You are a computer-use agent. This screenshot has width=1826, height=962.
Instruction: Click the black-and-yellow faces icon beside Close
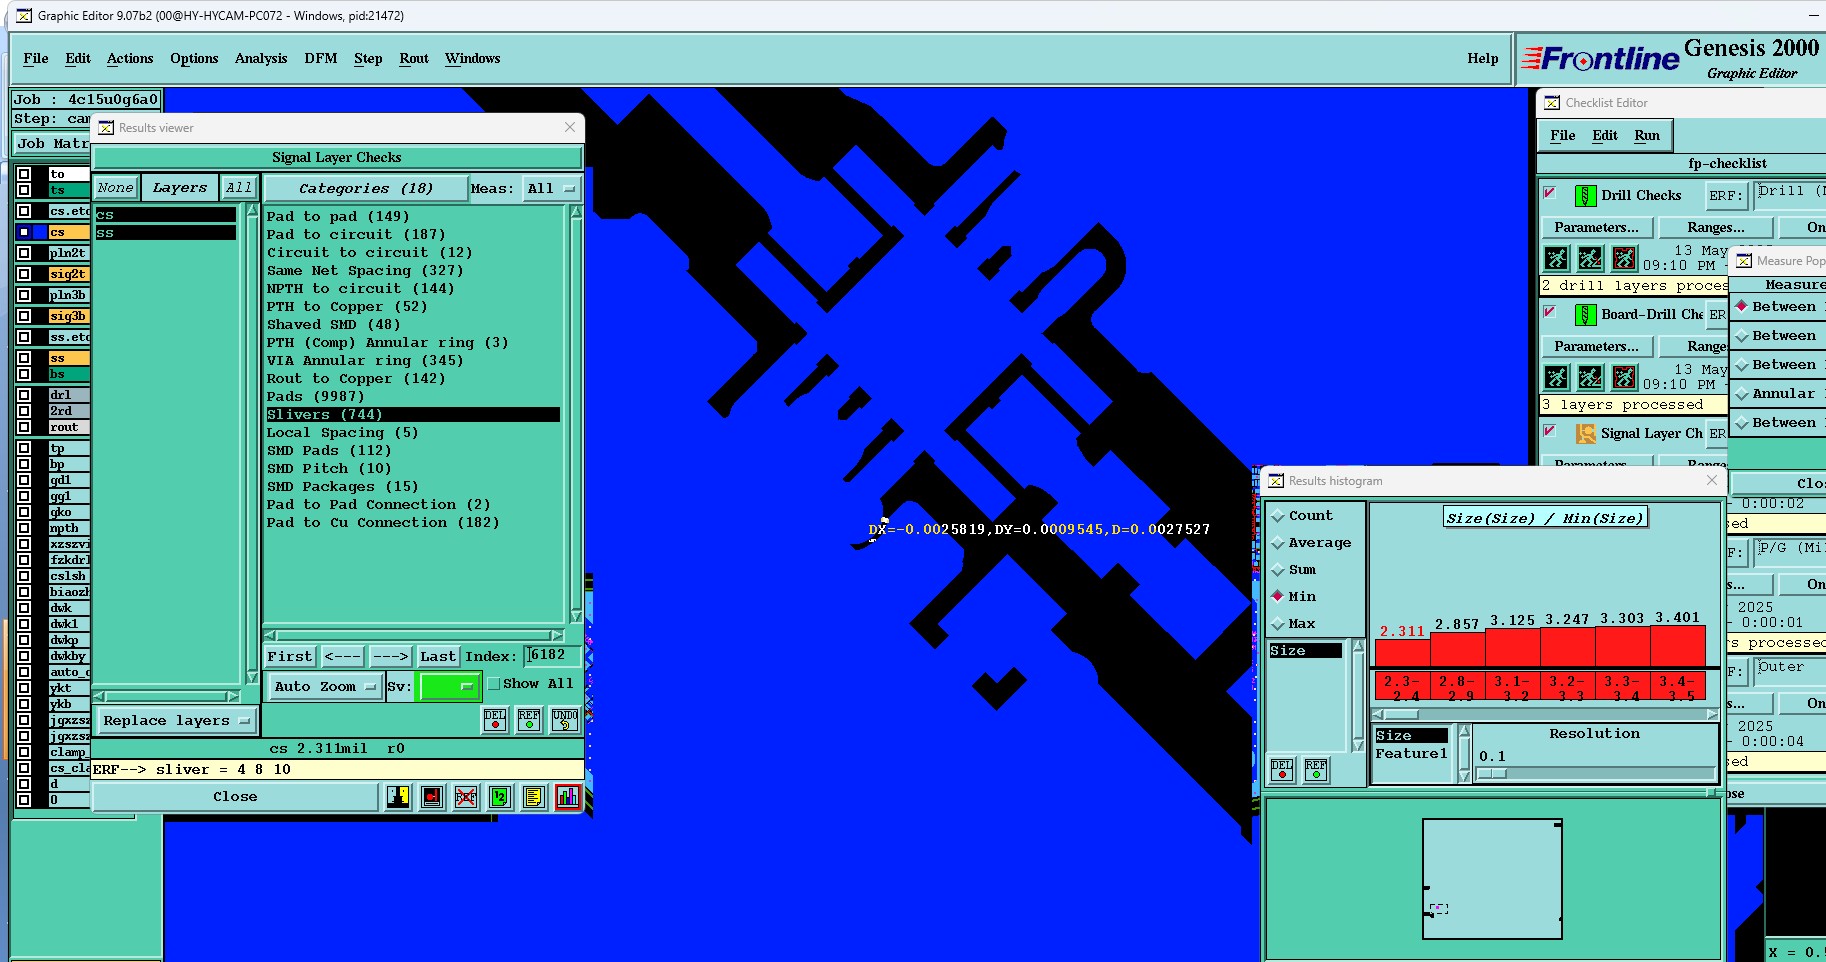point(398,797)
